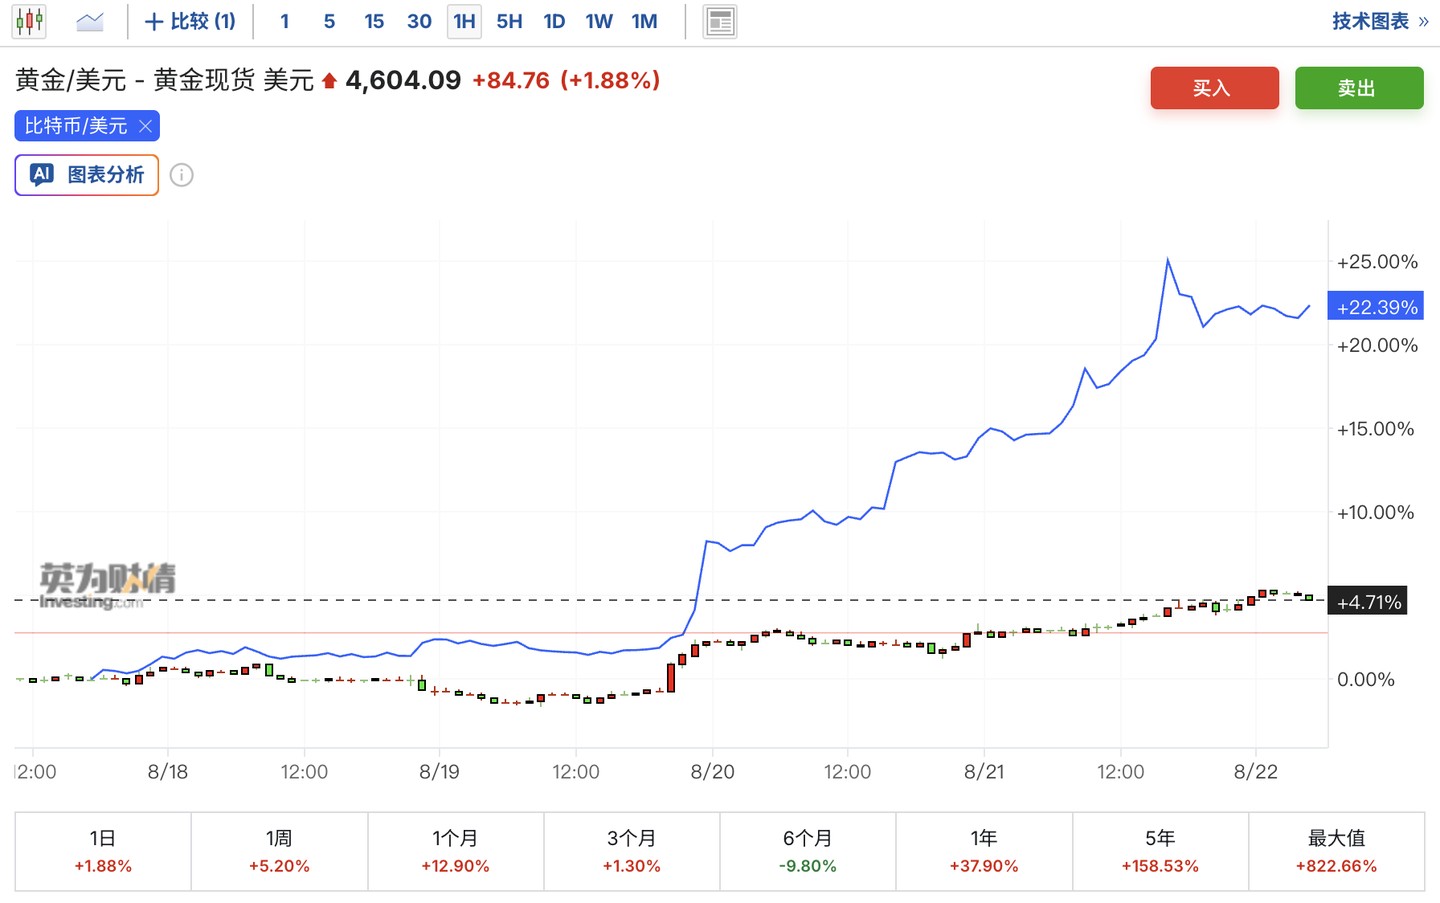This screenshot has height=903, width=1440.
Task: Click the 8/20 date marker on axis
Action: pyautogui.click(x=712, y=772)
